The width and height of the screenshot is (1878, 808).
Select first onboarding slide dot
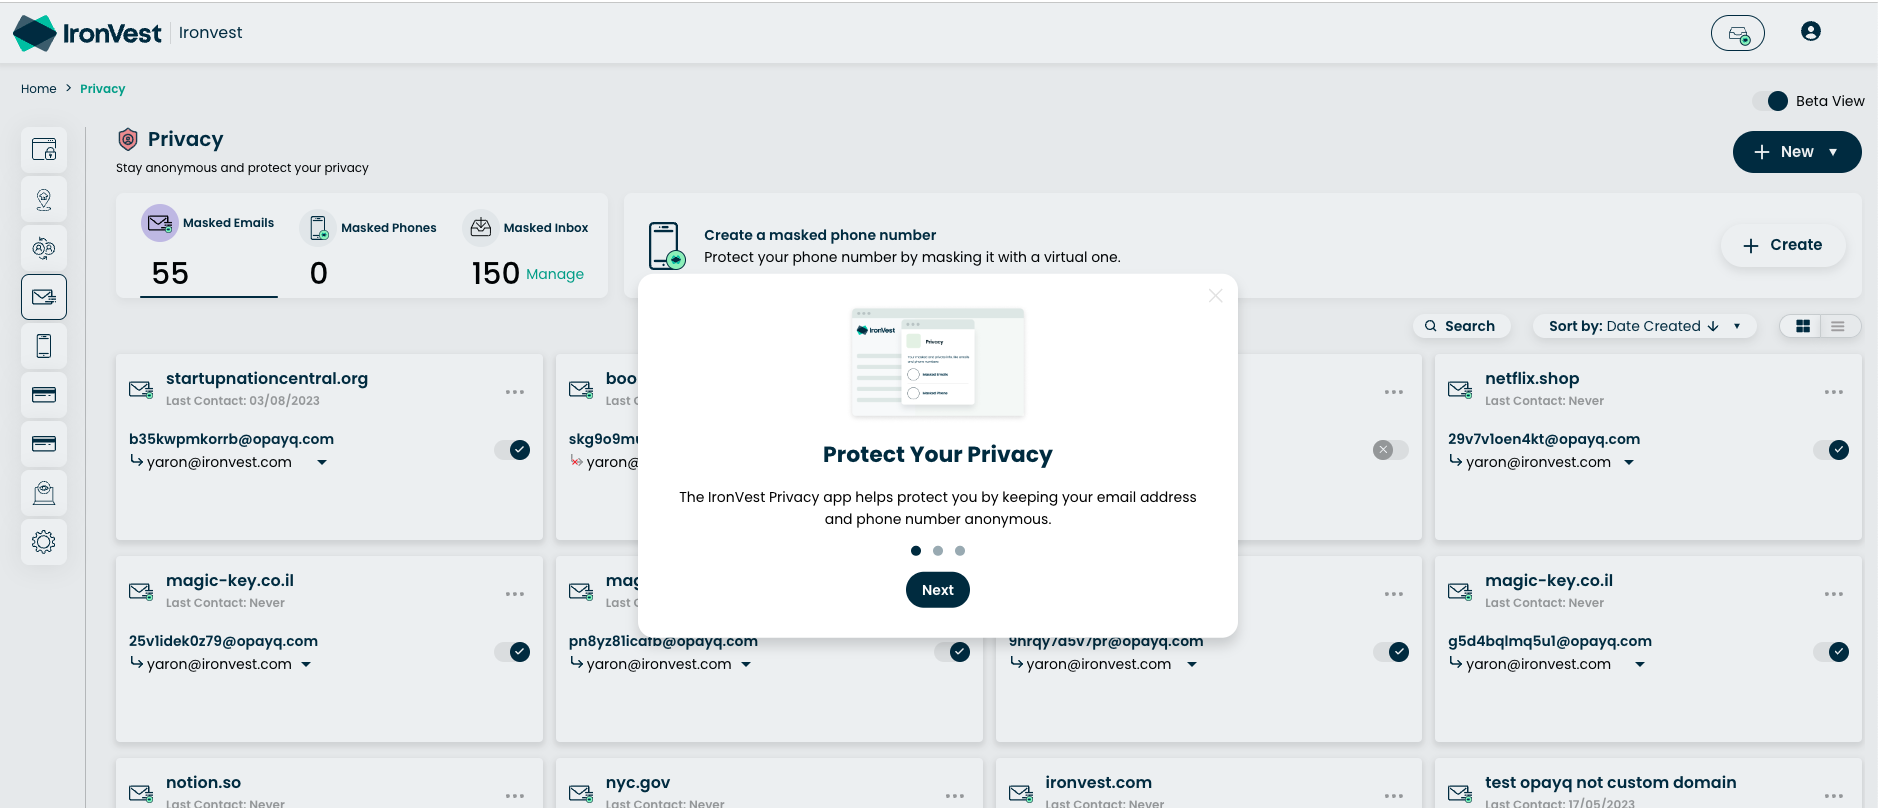click(916, 551)
